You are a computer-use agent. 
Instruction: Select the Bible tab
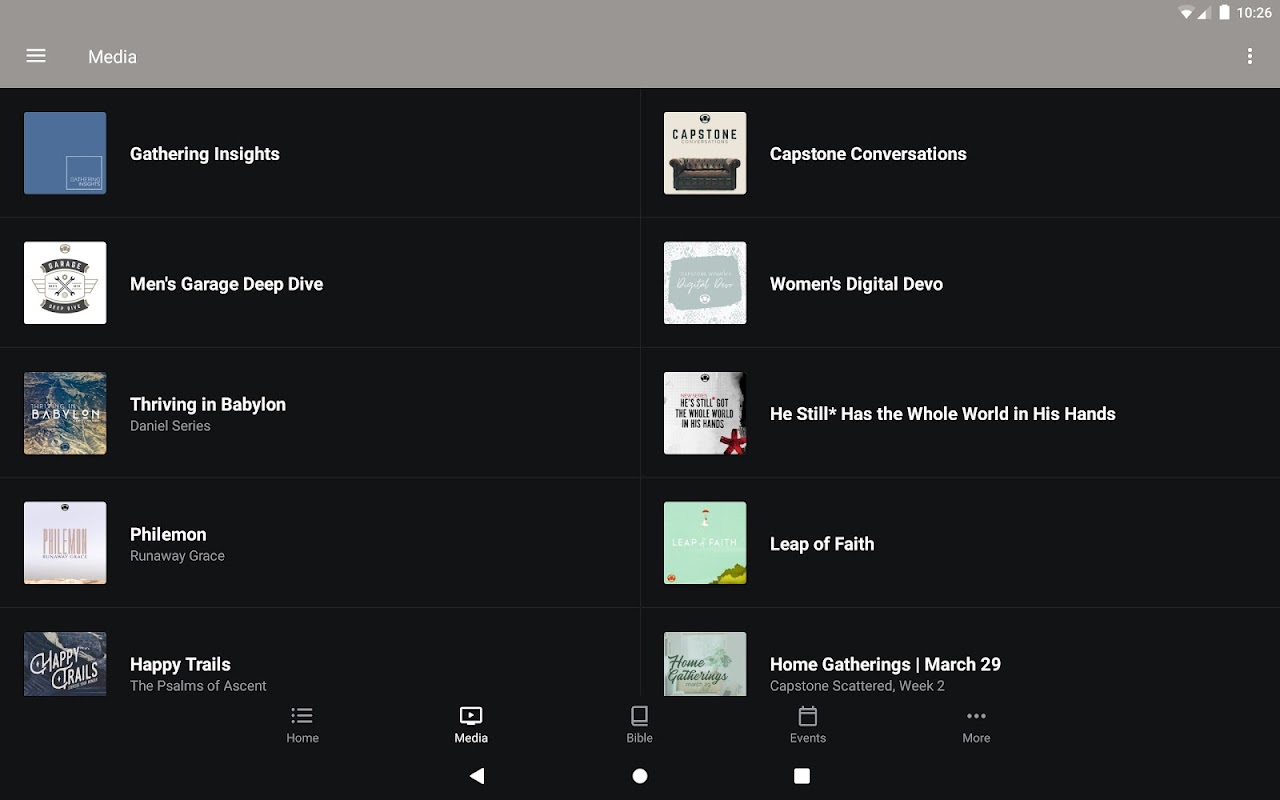click(639, 725)
